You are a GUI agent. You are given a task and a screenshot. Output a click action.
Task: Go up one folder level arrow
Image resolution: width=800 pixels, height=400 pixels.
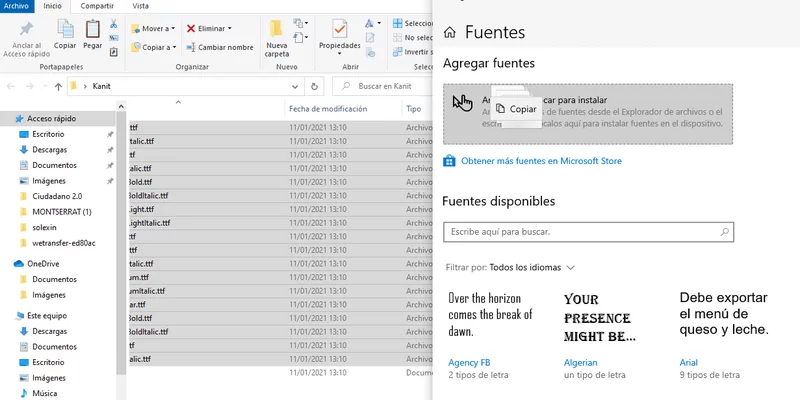pos(58,87)
